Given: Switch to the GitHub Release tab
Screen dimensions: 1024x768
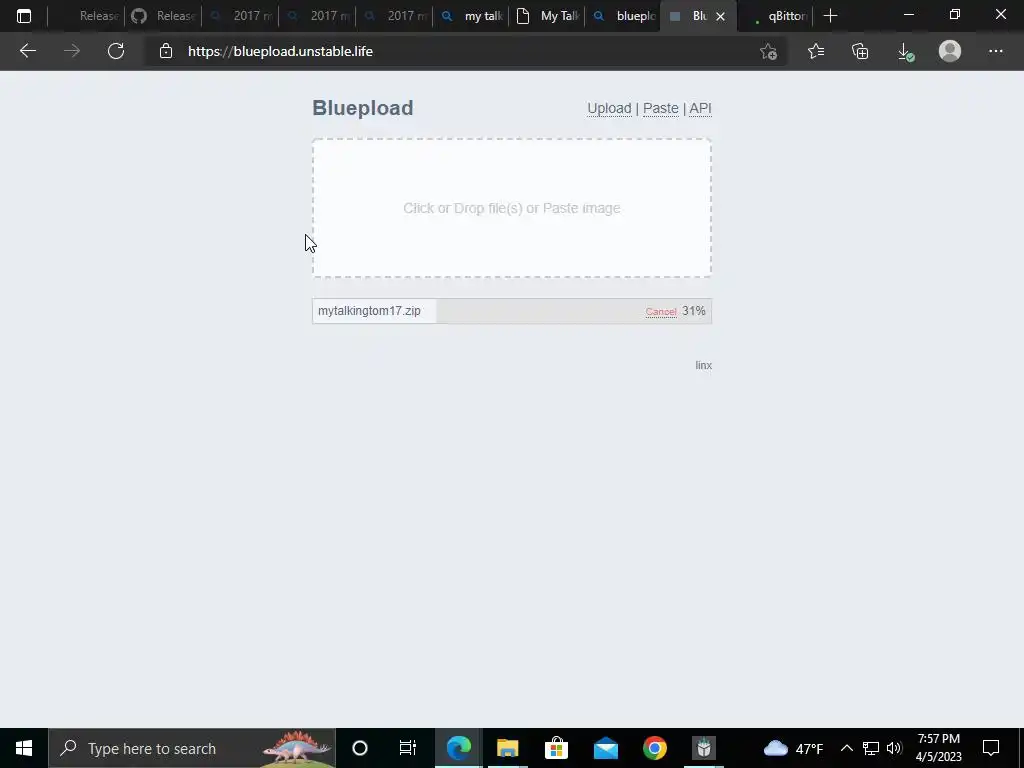Looking at the screenshot, I should coord(163,16).
